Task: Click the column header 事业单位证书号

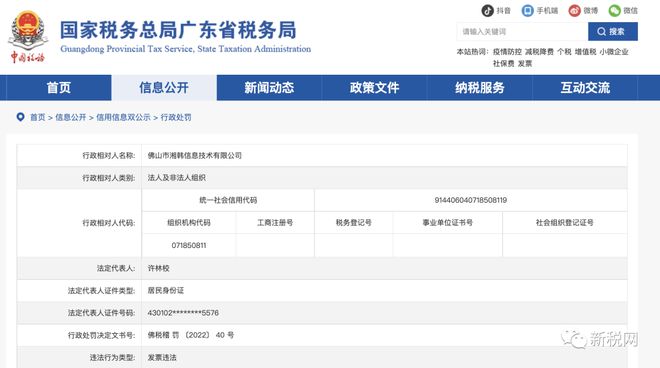Action: [447, 223]
